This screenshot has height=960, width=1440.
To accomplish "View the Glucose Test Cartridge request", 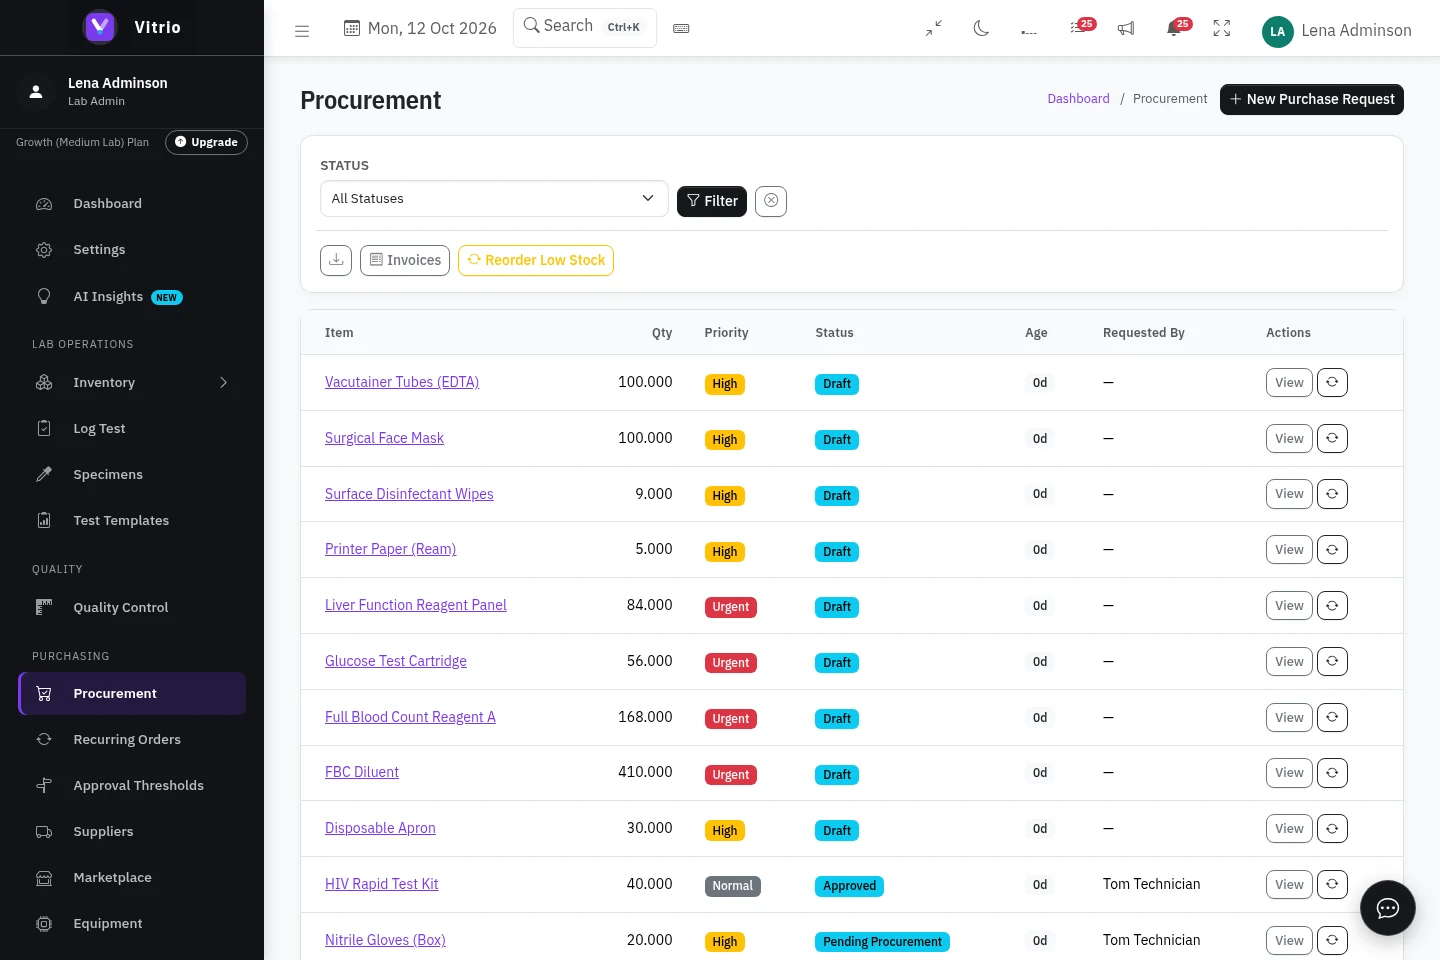I will point(1289,662).
